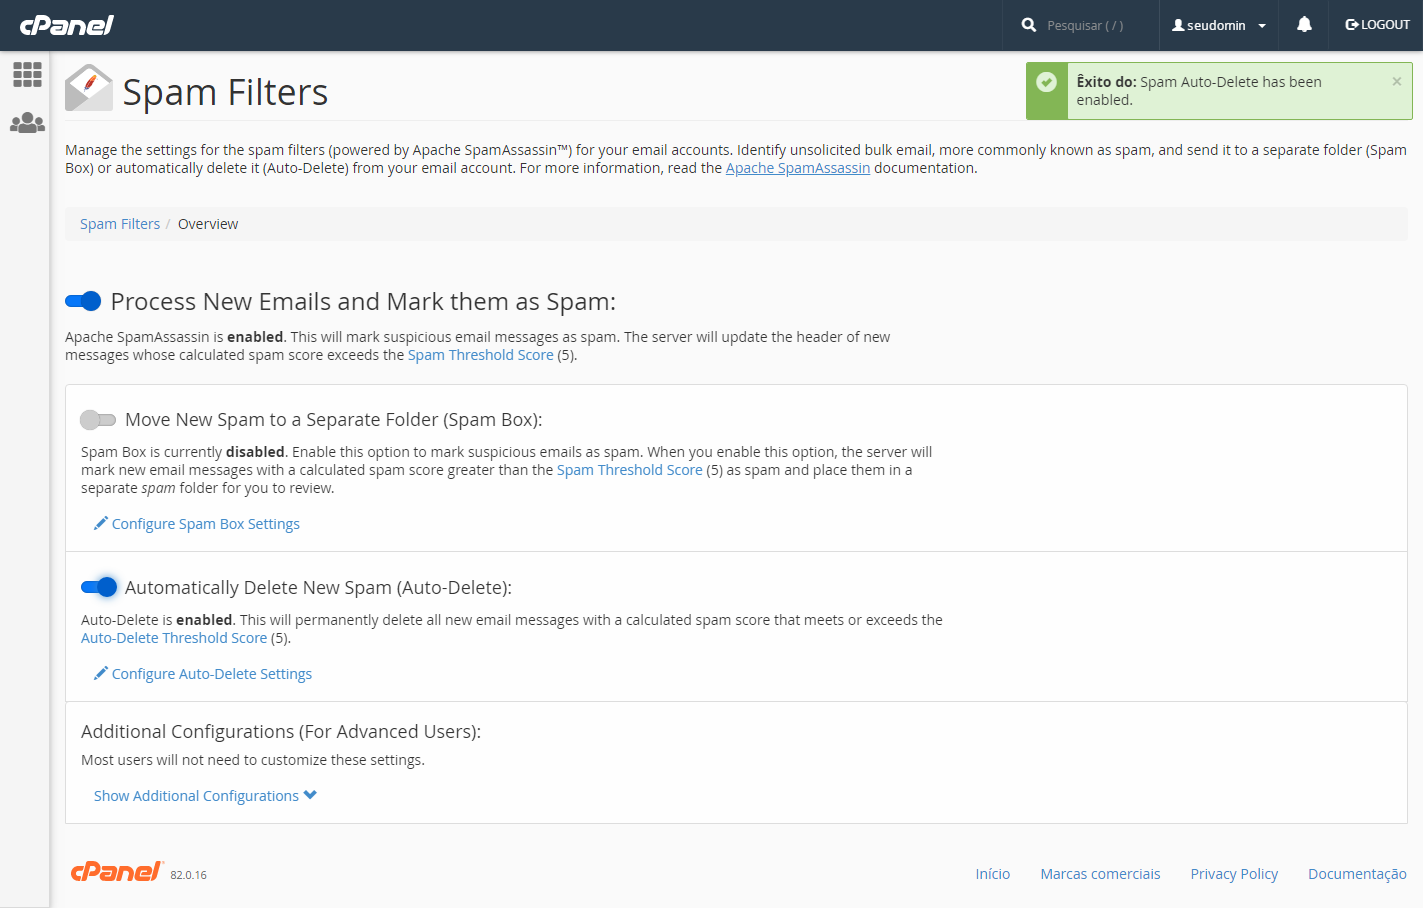Click the Pesquisar search field
The image size is (1423, 908).
click(x=1096, y=25)
